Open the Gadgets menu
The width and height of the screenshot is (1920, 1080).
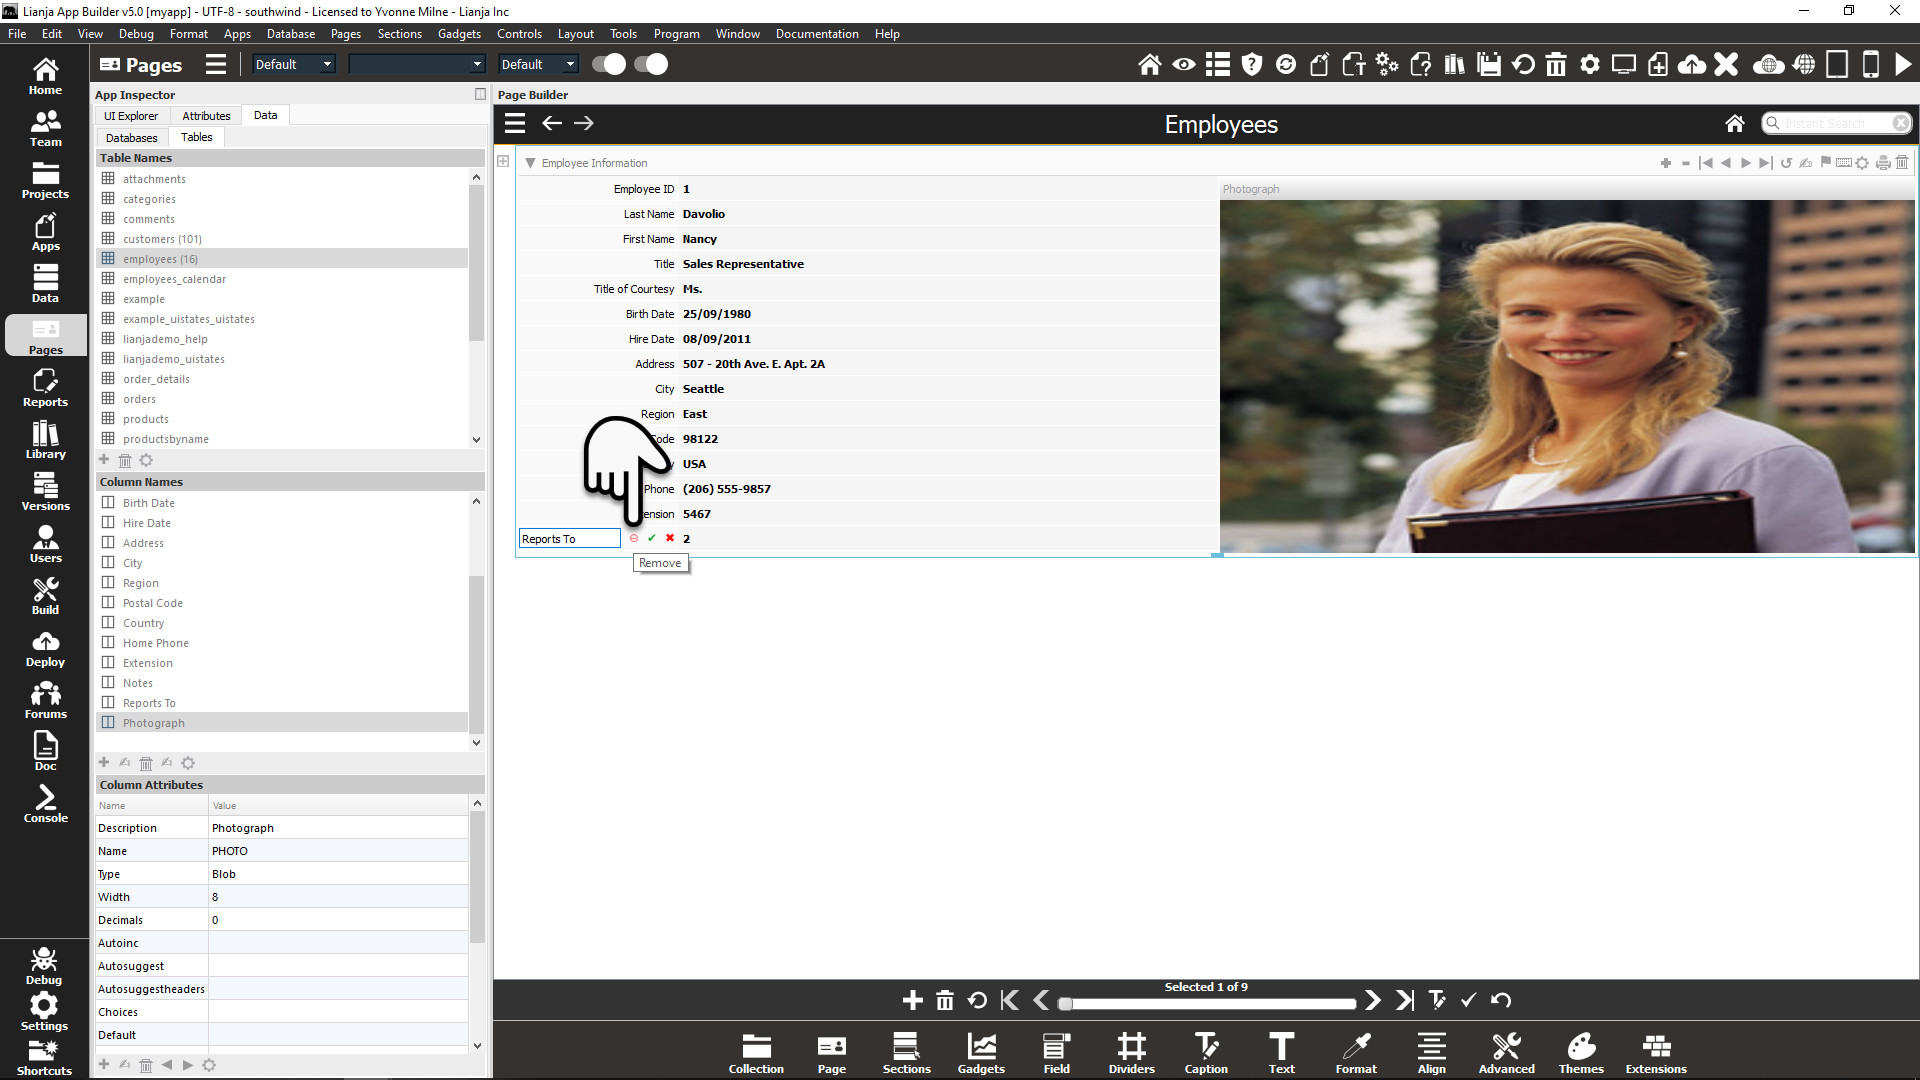tap(459, 33)
